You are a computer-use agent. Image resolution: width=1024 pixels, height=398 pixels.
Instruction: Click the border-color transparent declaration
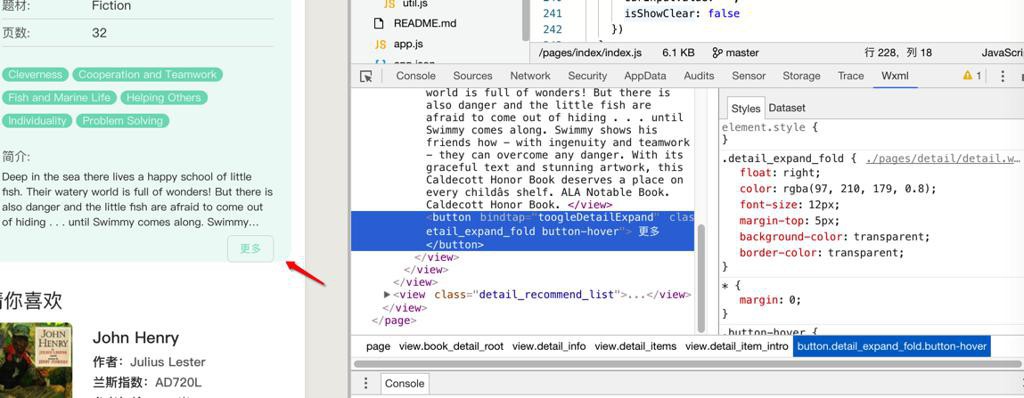pos(822,253)
